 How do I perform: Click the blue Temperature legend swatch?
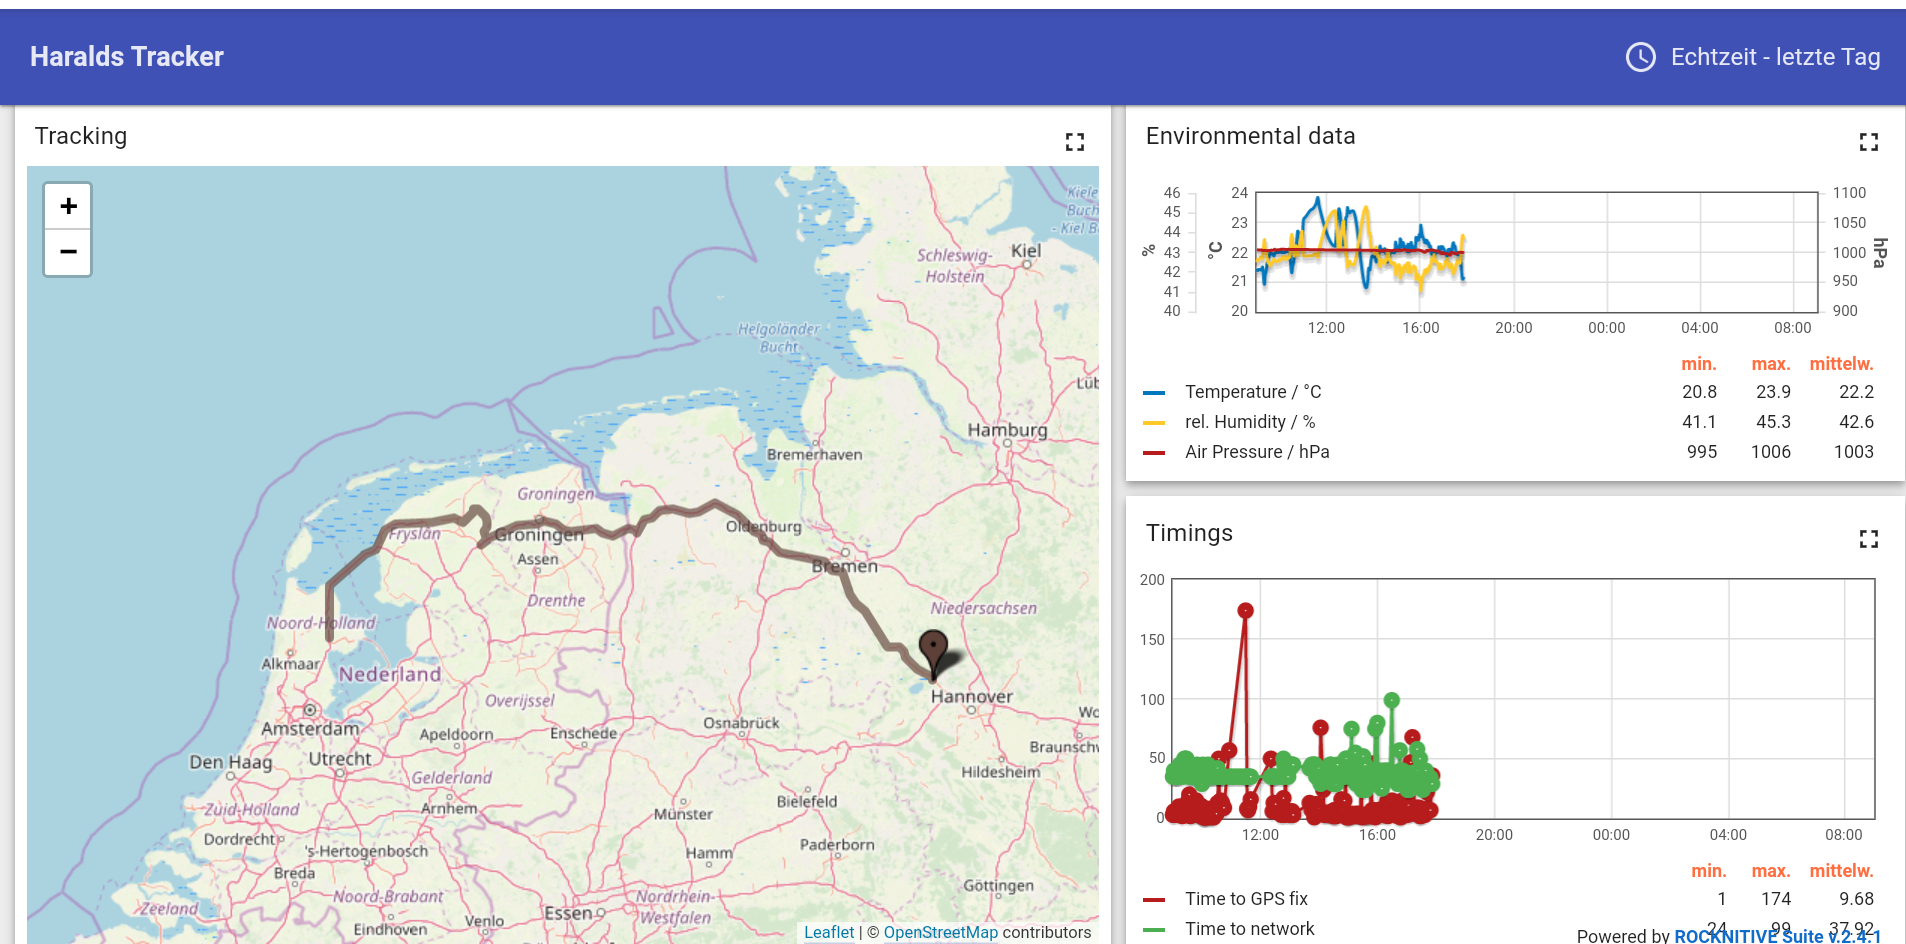[x=1154, y=393]
